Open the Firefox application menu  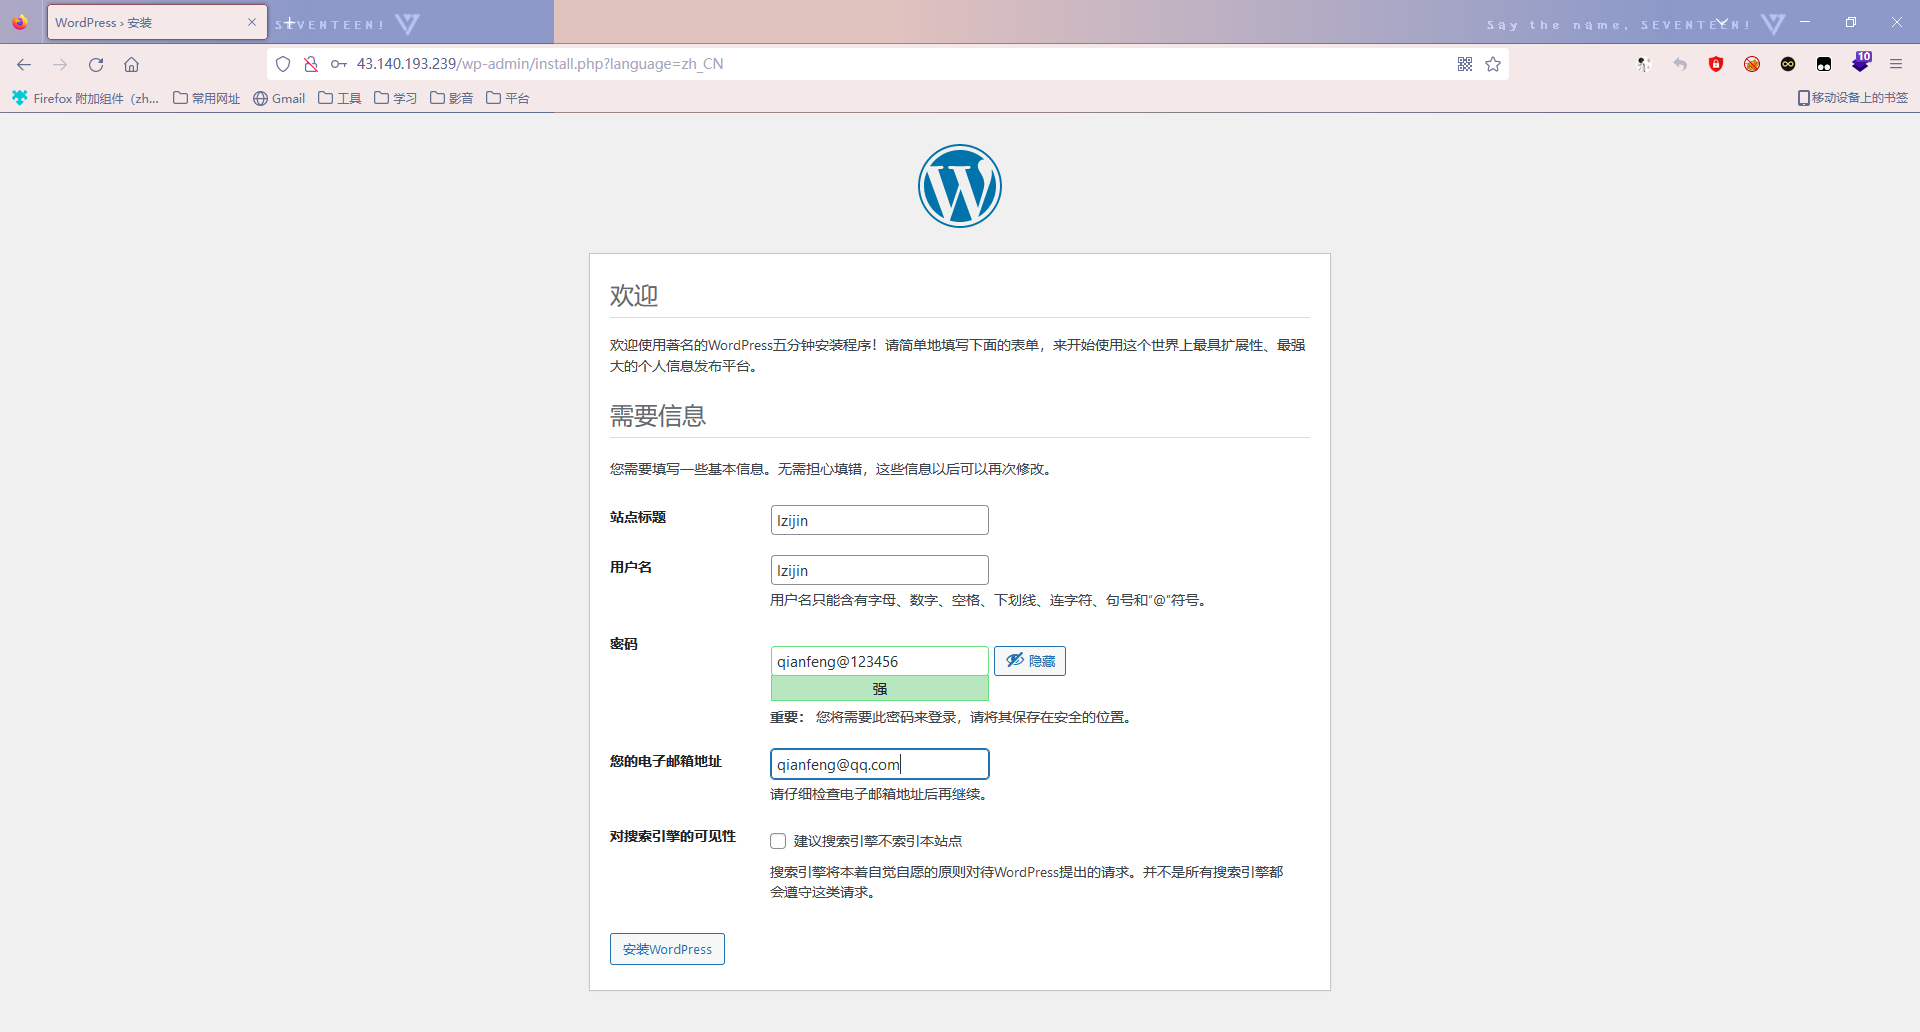[x=1896, y=64]
